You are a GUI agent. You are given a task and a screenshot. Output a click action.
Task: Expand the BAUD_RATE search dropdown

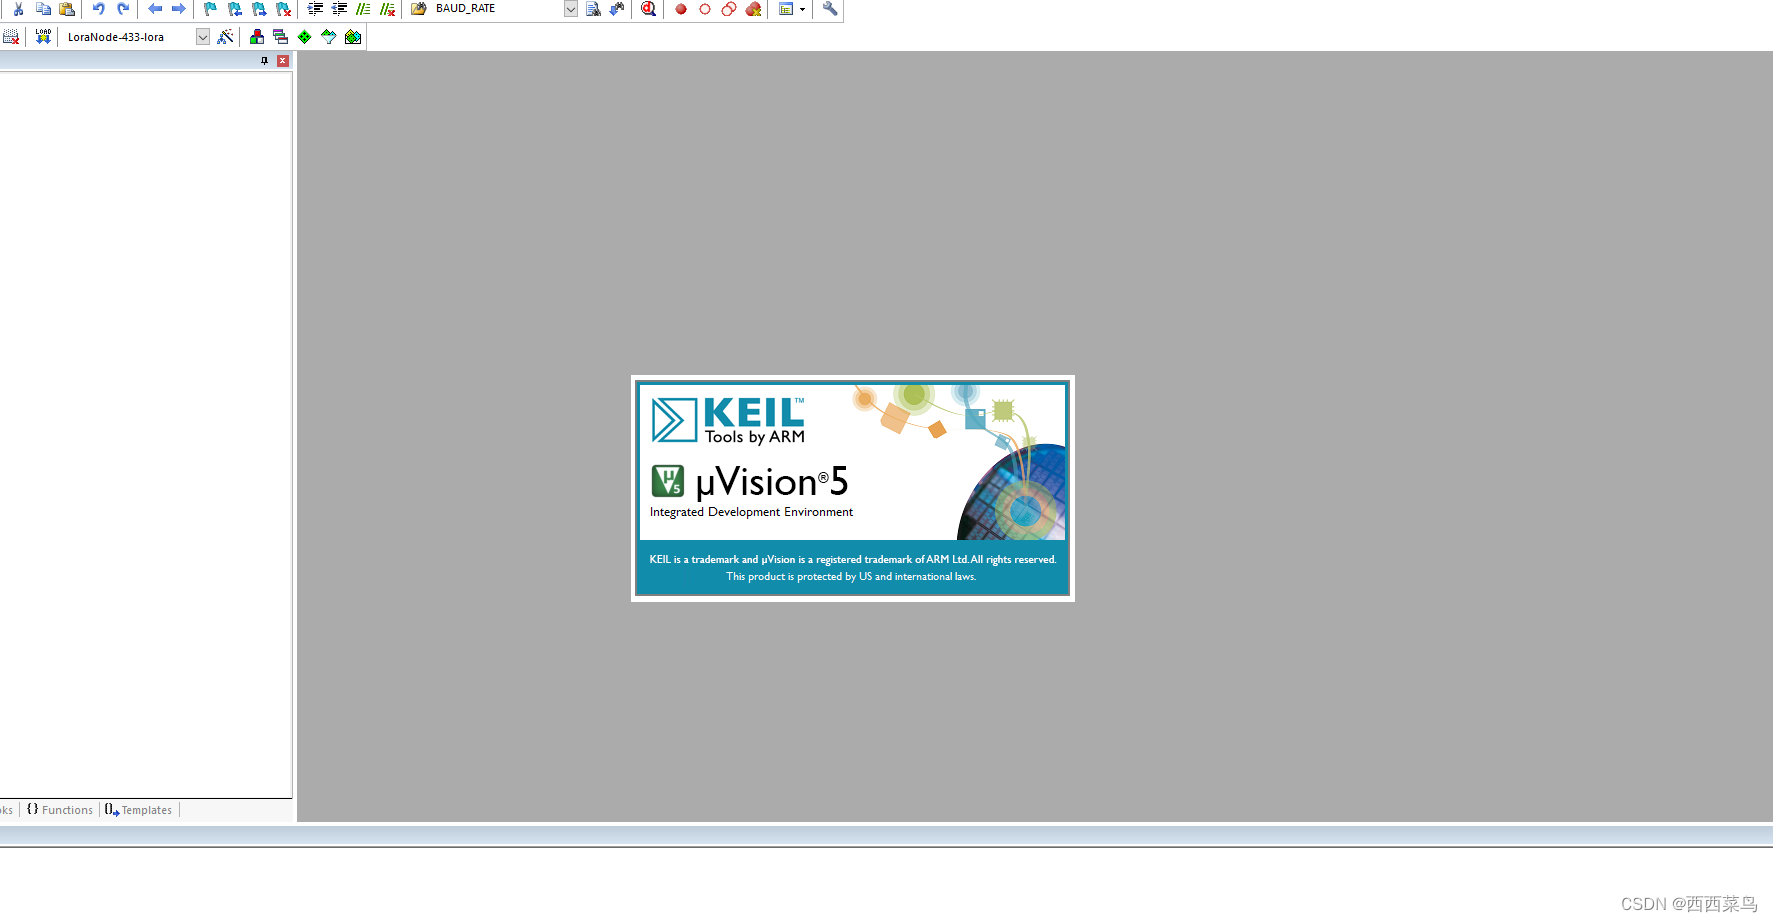(571, 9)
